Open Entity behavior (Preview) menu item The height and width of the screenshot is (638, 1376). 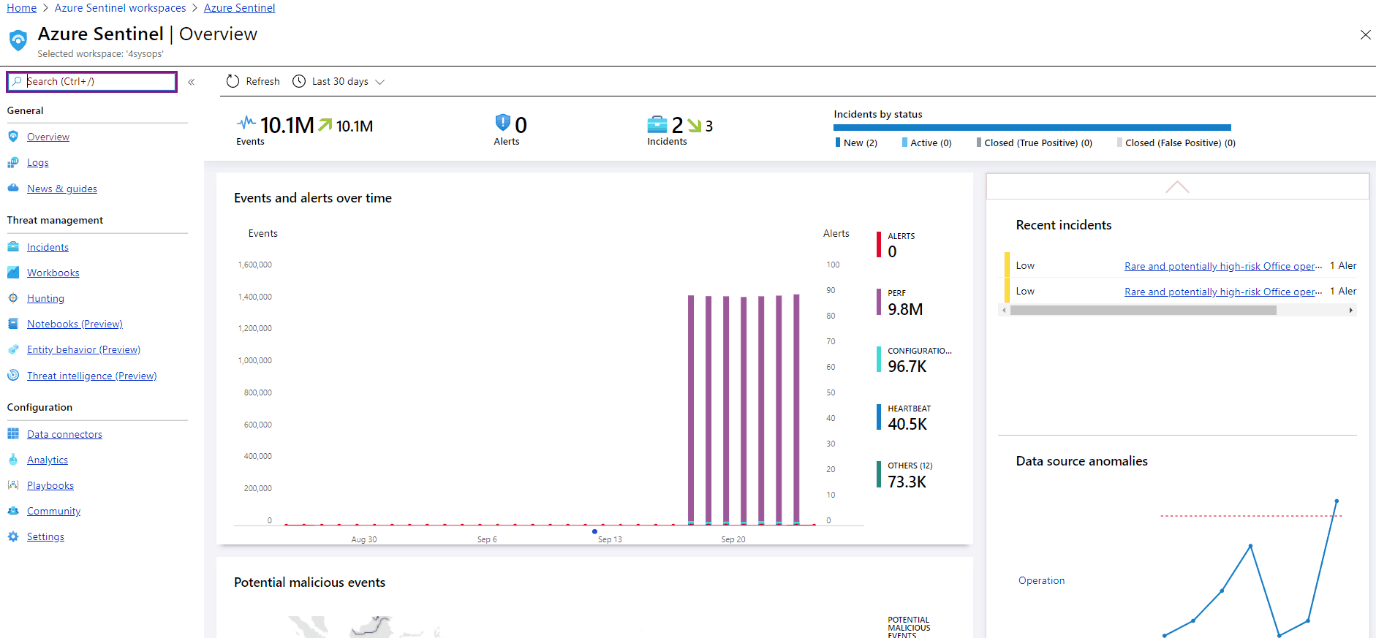84,350
